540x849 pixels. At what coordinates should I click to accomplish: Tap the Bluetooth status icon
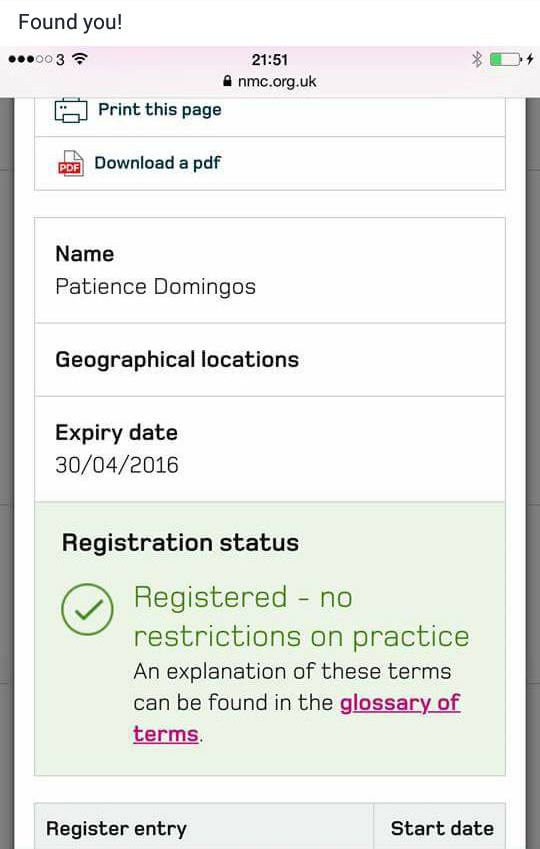(477, 59)
